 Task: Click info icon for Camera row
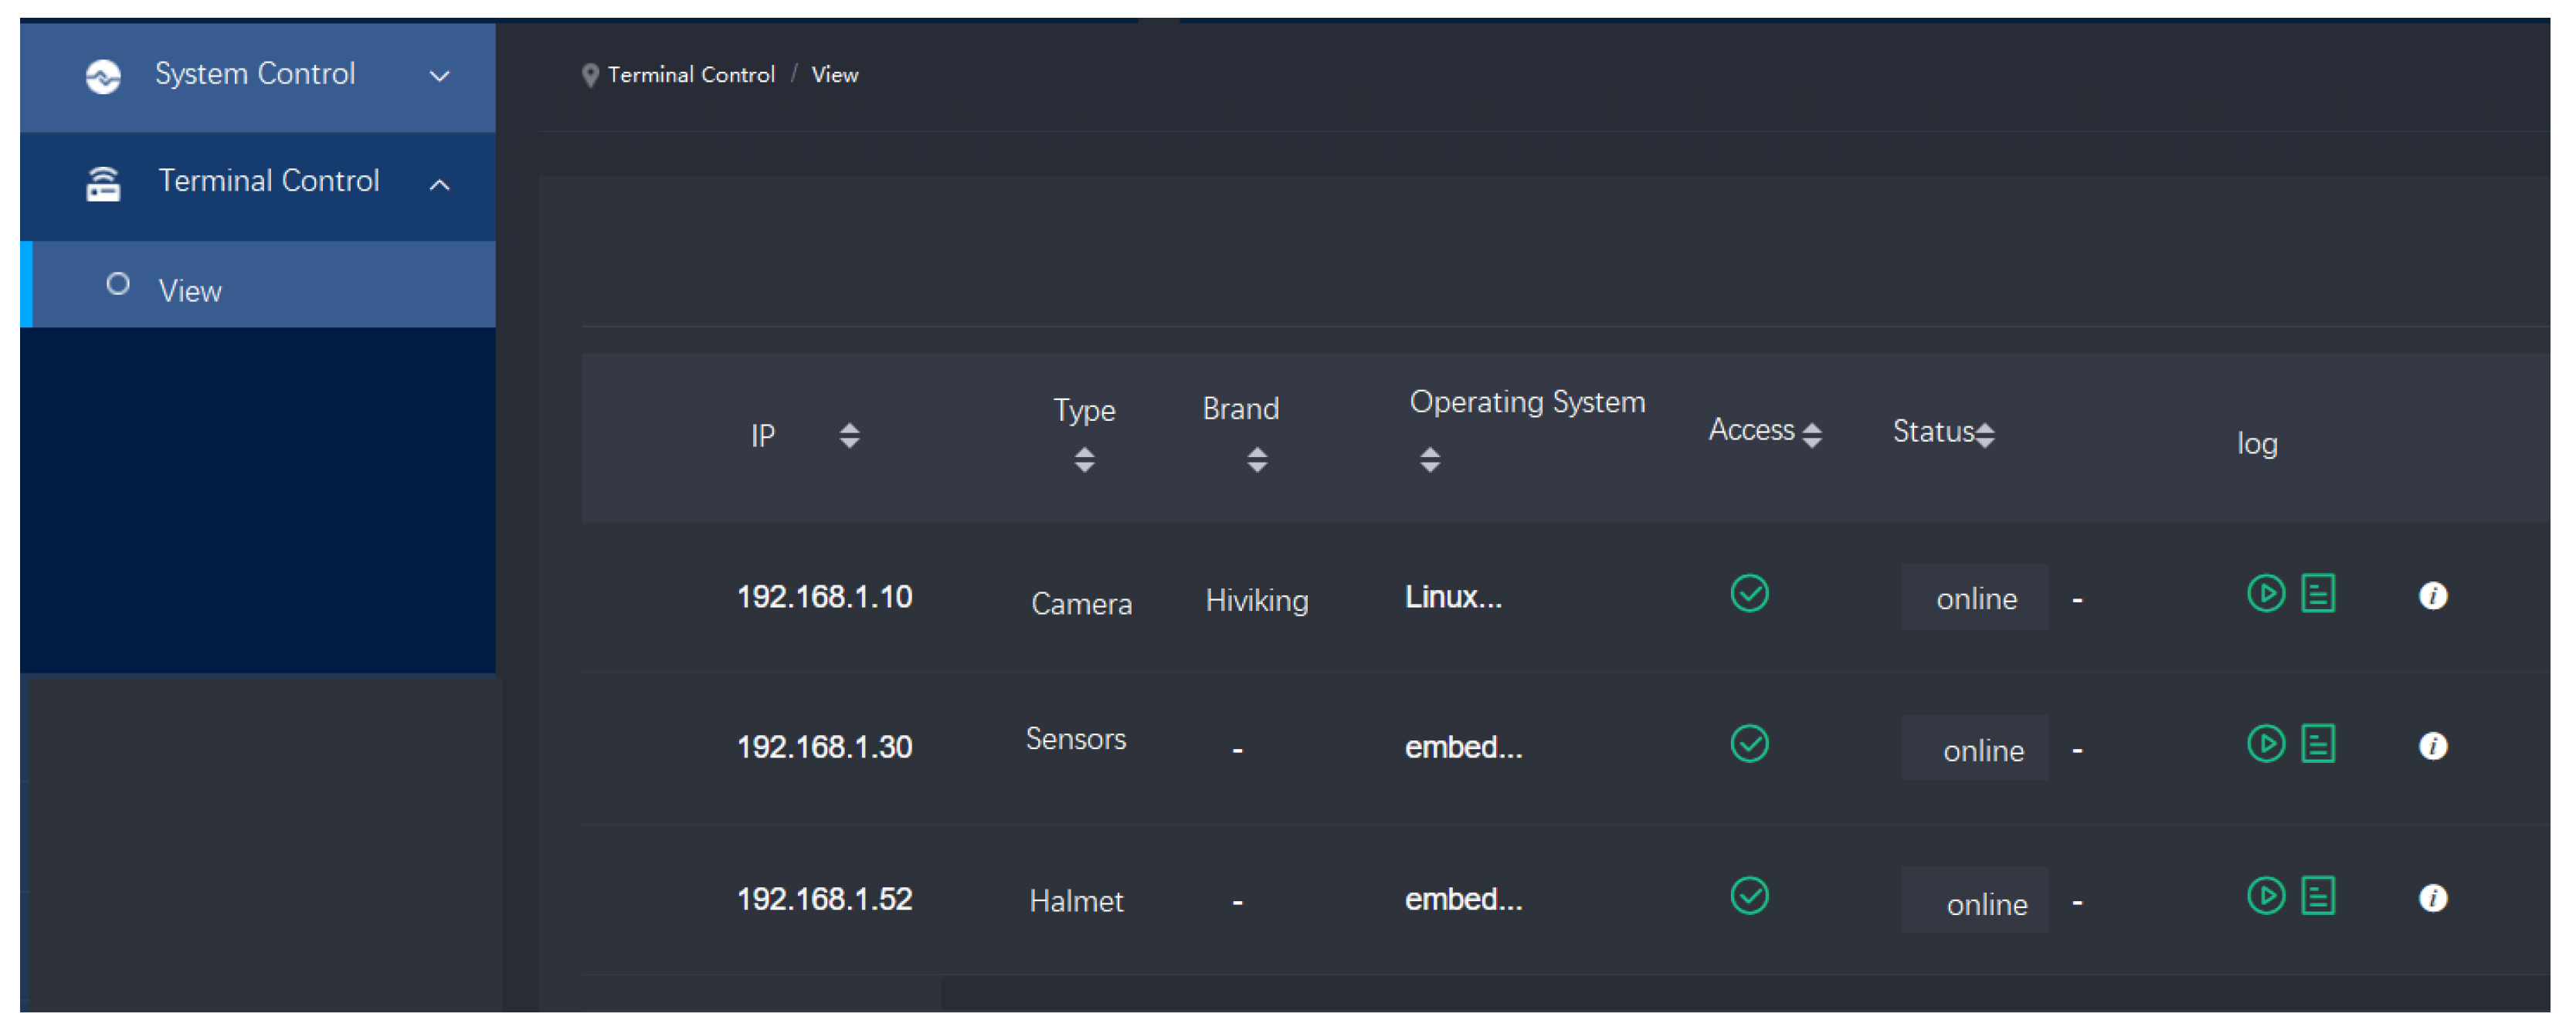point(2432,596)
